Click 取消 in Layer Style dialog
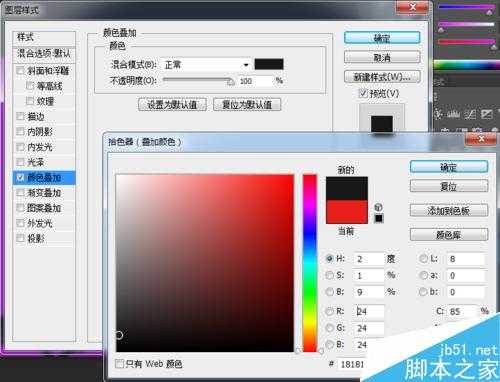500x382 pixels. click(x=382, y=58)
